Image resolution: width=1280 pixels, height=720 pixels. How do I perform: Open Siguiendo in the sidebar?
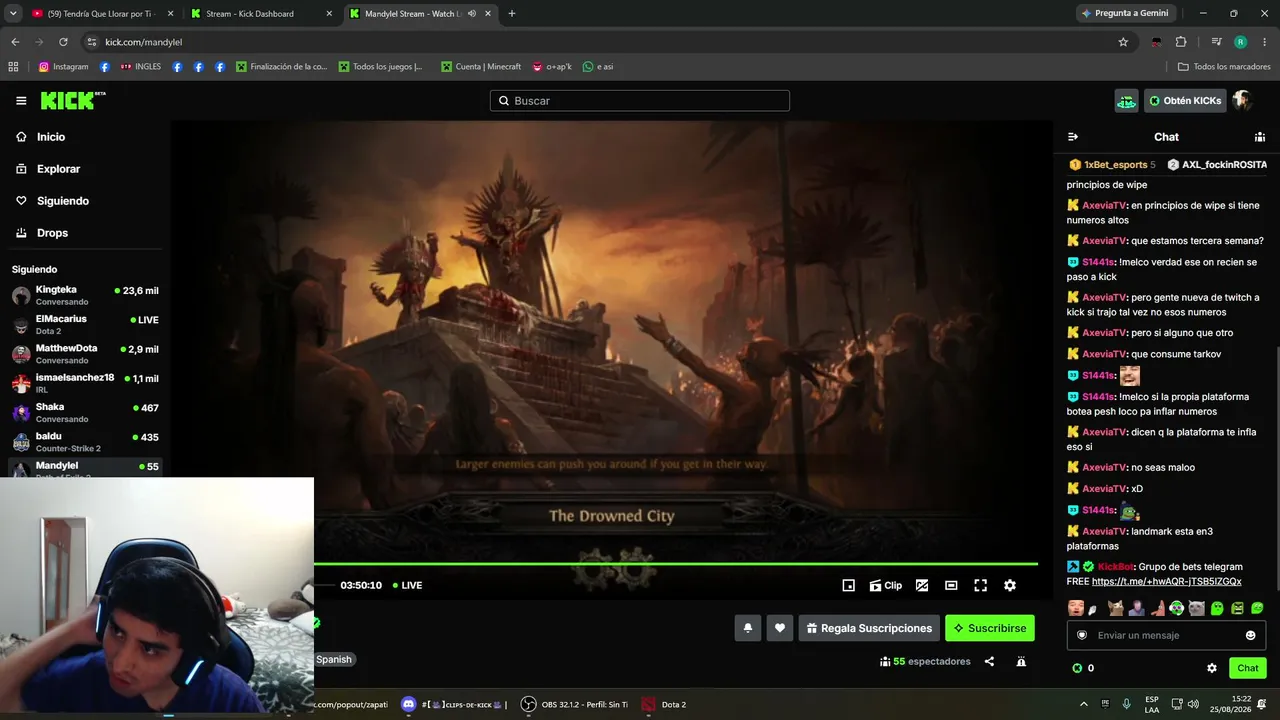pyautogui.click(x=85, y=201)
